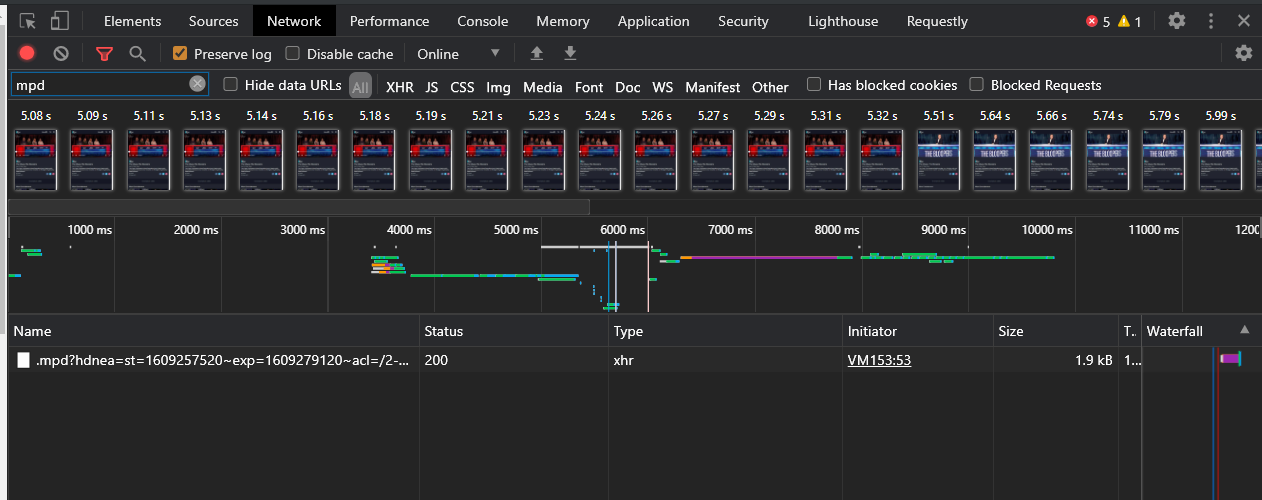1262x500 pixels.
Task: Toggle the red filter funnel icon
Action: point(104,54)
